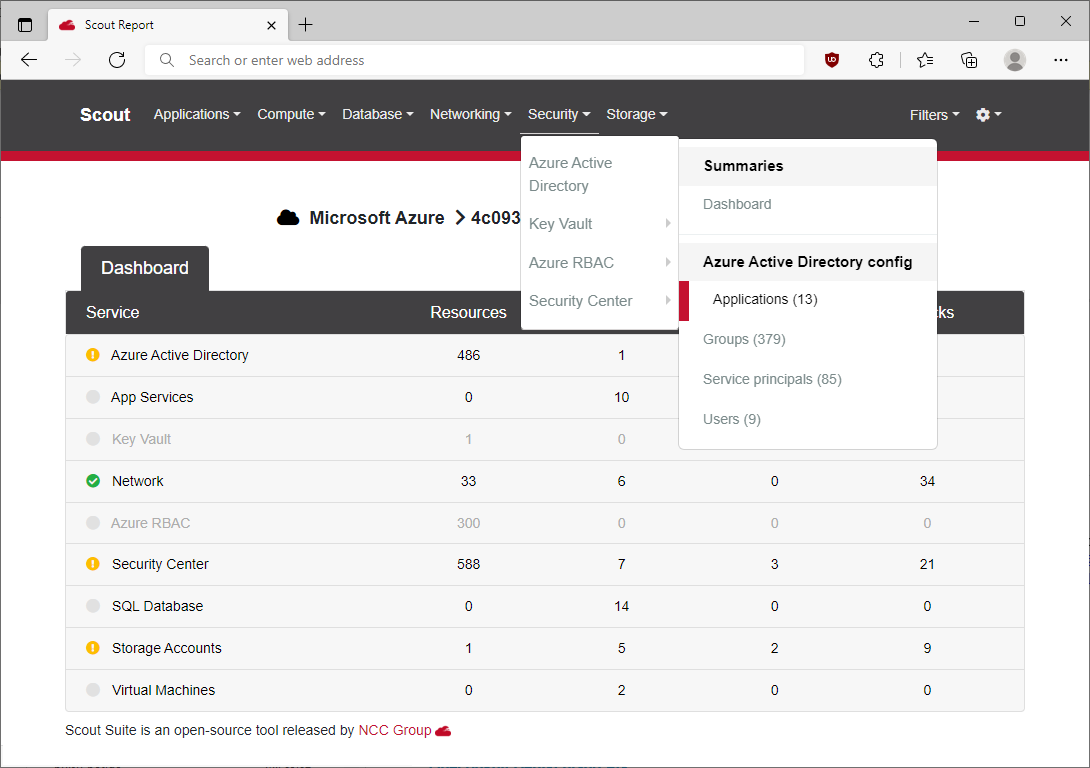Click the grey status dot beside Virtual Machines
This screenshot has height=768, width=1090.
pos(92,689)
